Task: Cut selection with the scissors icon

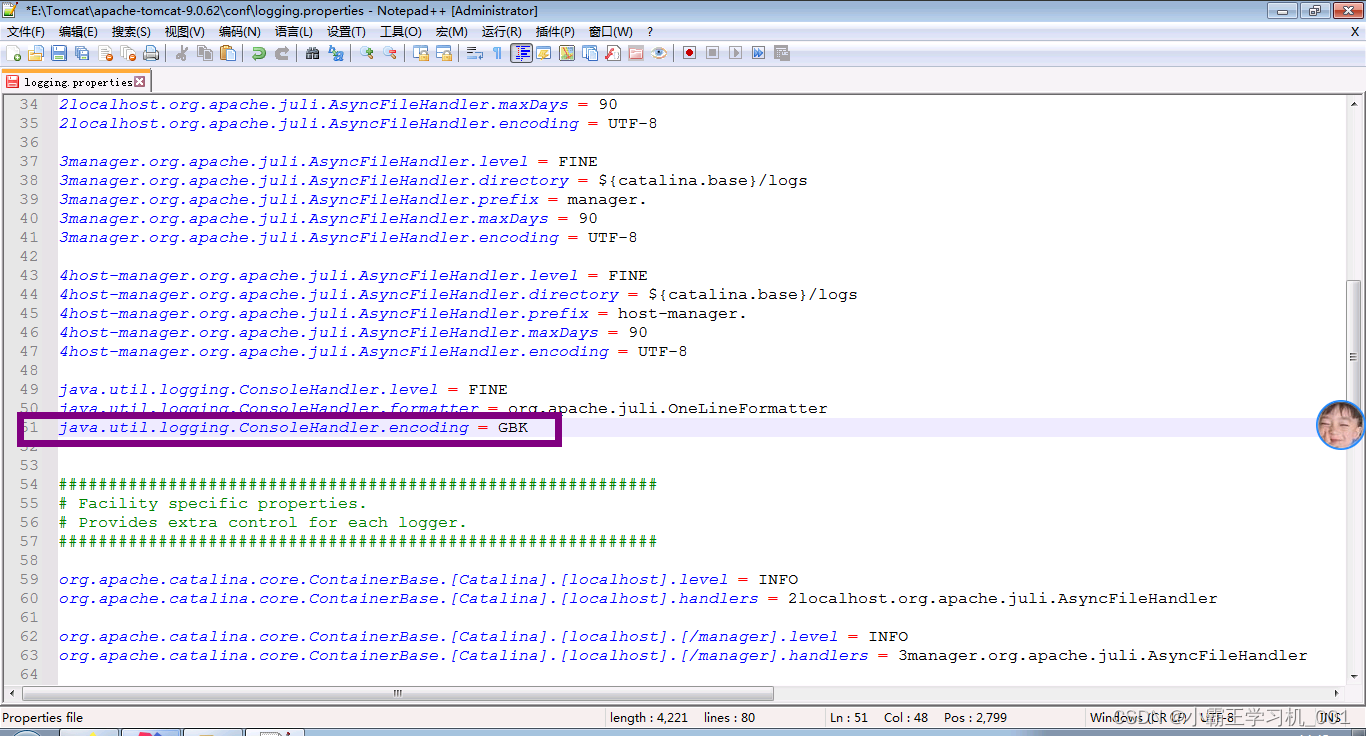Action: pos(181,53)
